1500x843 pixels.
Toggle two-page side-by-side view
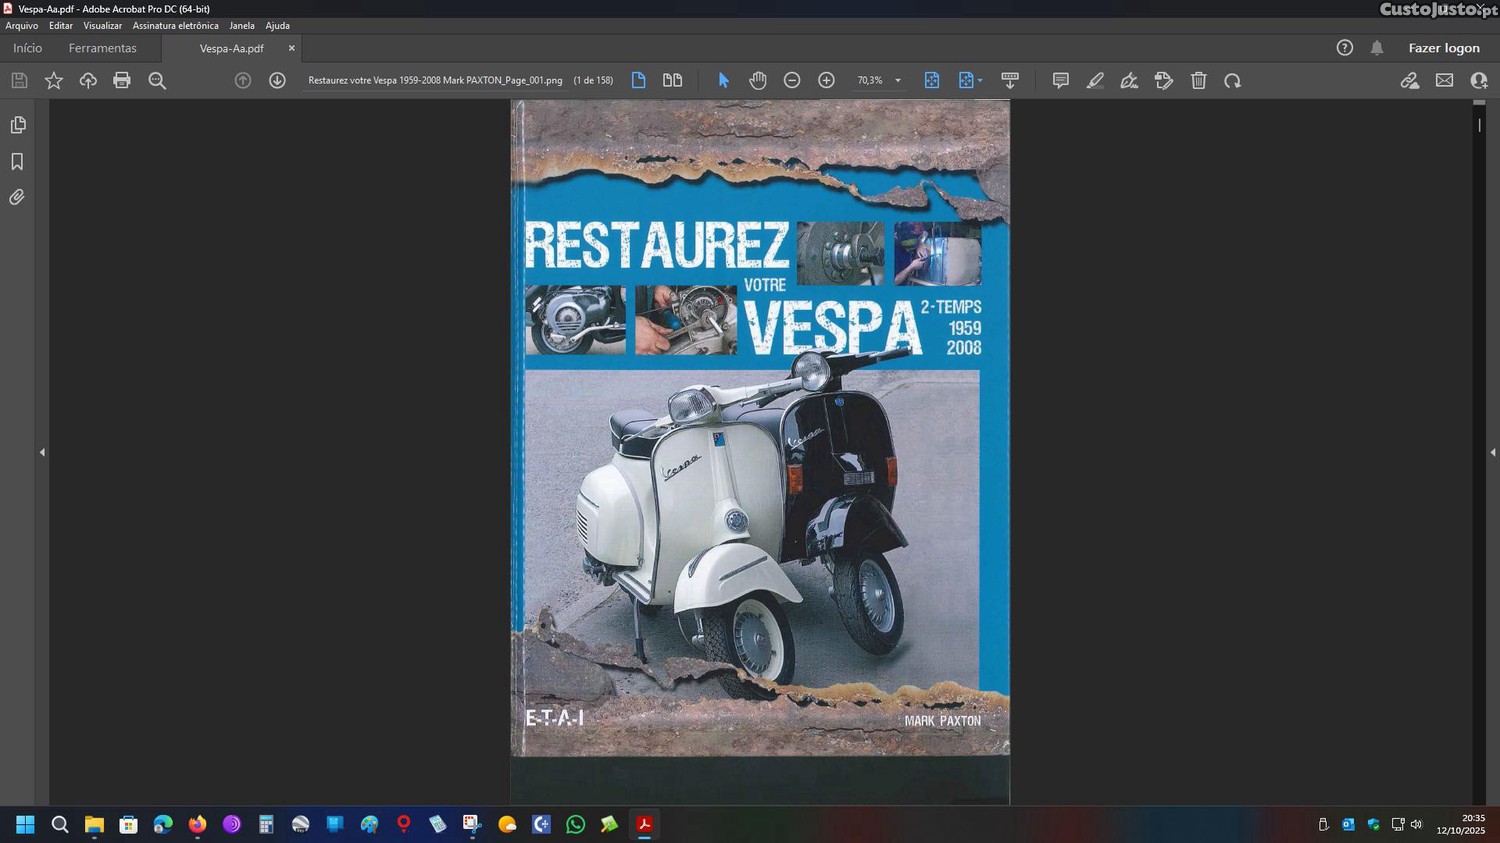point(673,81)
